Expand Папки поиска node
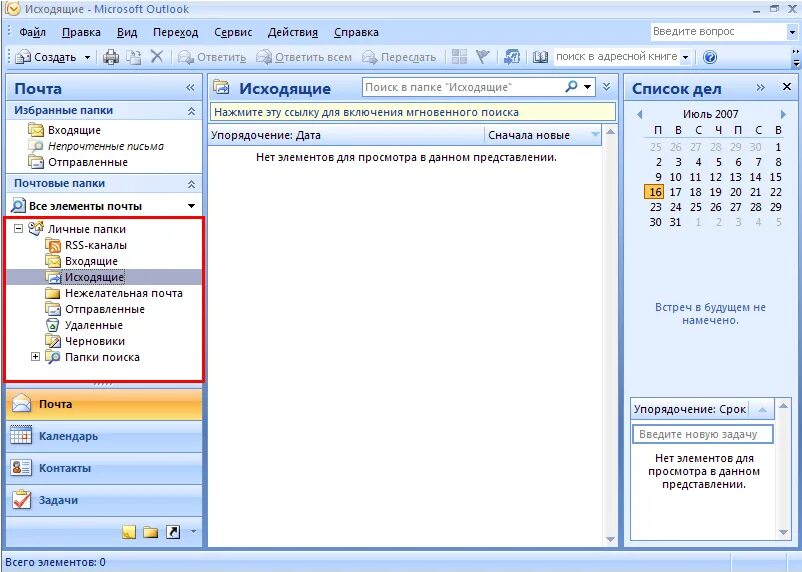Screen dimensions: 802x572 point(35,357)
